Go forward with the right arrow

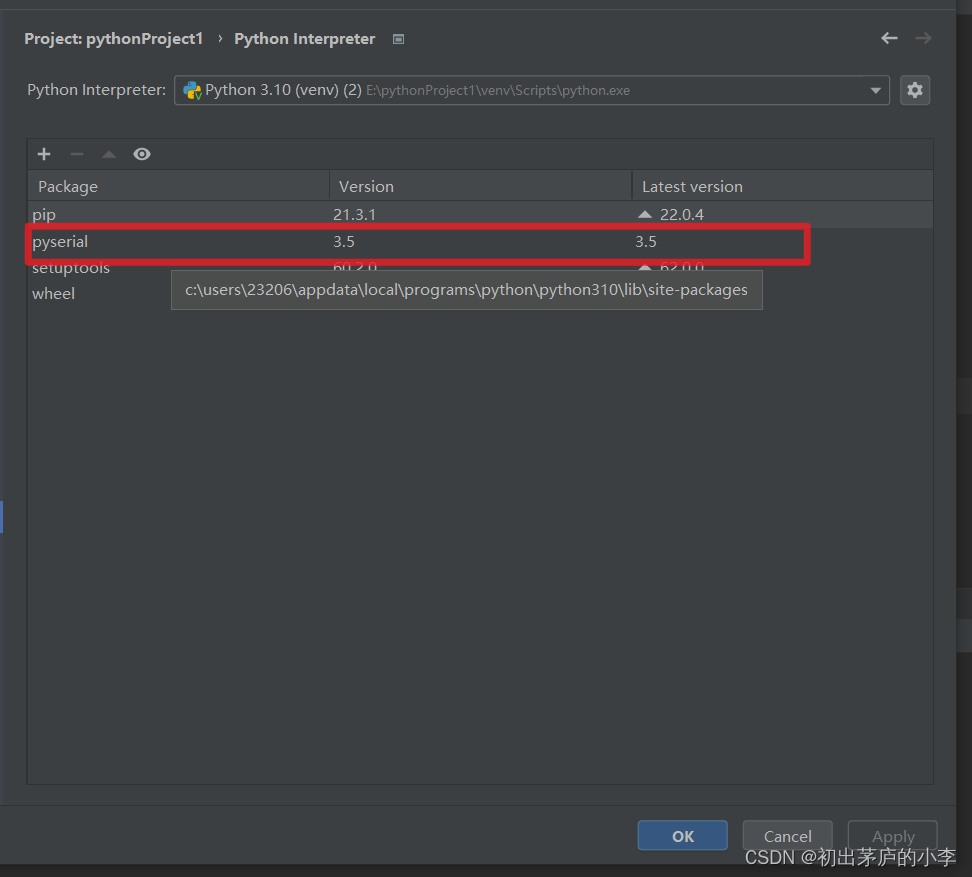(x=924, y=38)
